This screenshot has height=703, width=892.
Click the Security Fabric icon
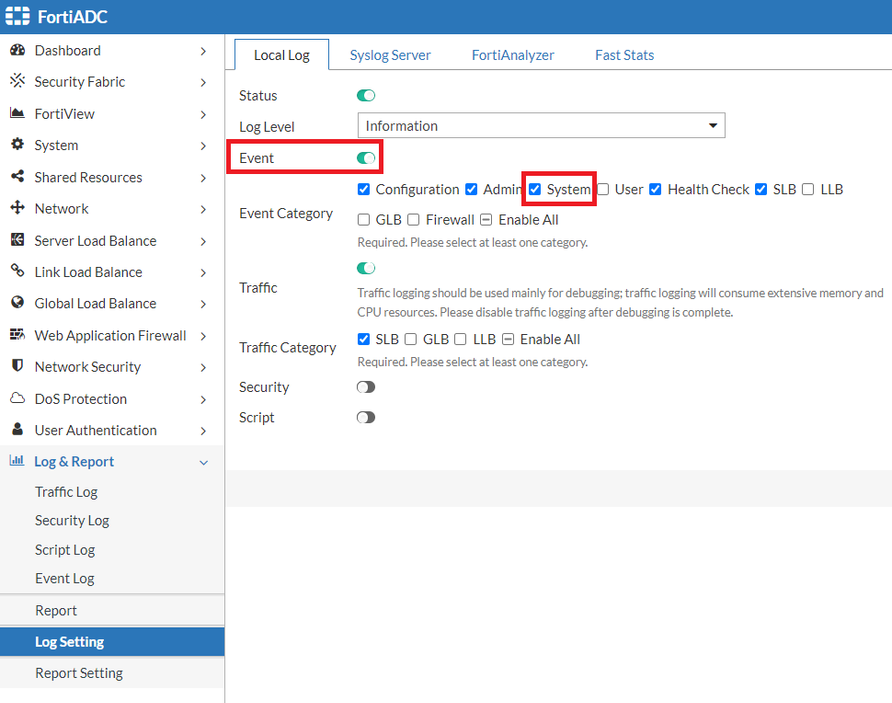(18, 81)
